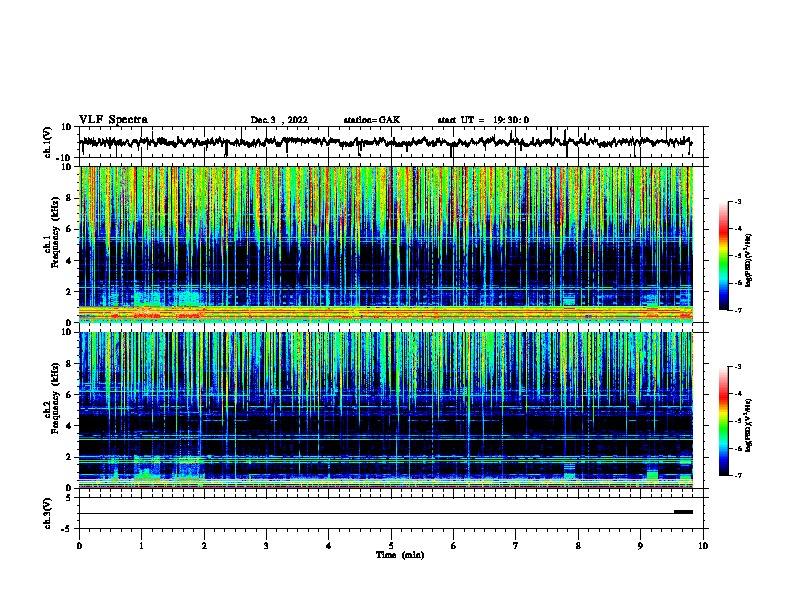Click the thick black bar in ch.3 panel
Image resolution: width=792 pixels, height=612 pixels.
[x=683, y=512]
